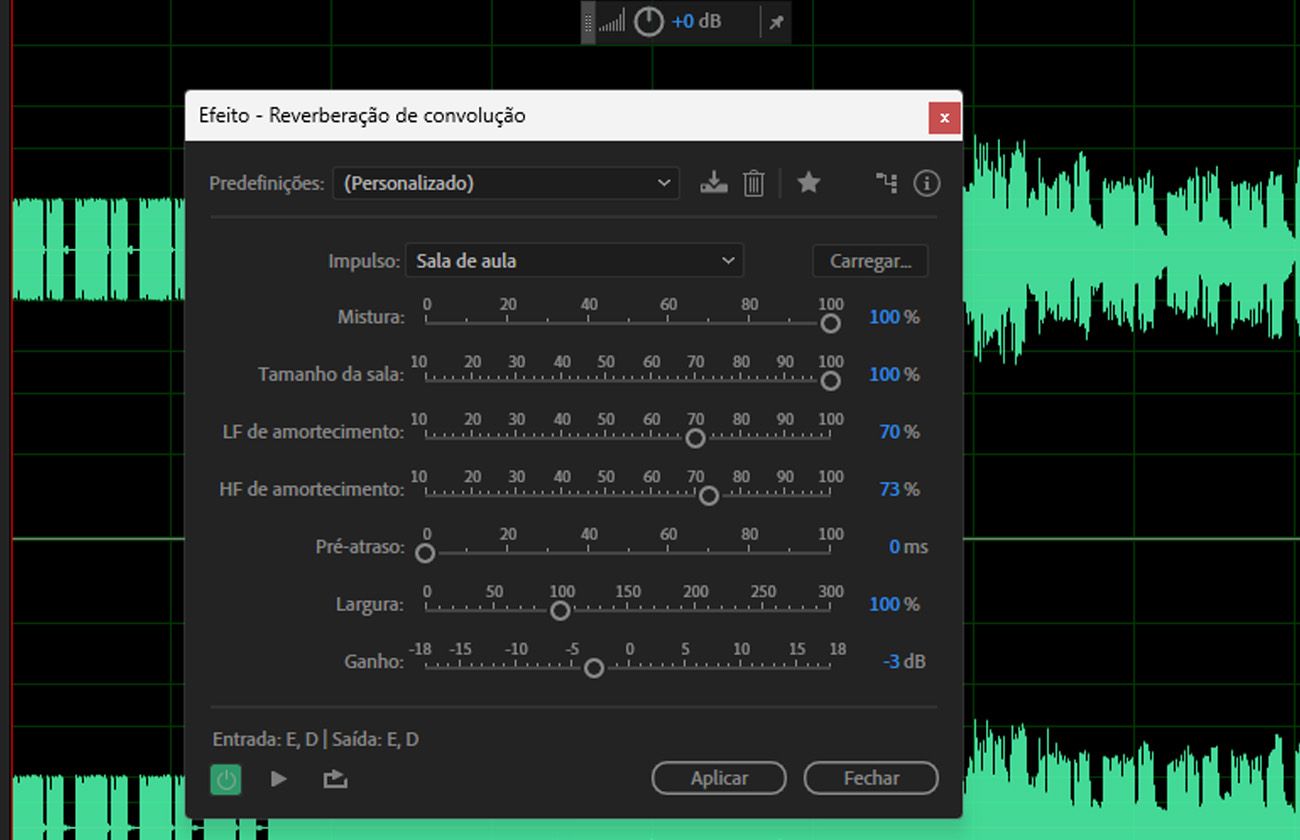Close the Reverberação de convolução window
Image resolution: width=1300 pixels, height=840 pixels.
943,117
